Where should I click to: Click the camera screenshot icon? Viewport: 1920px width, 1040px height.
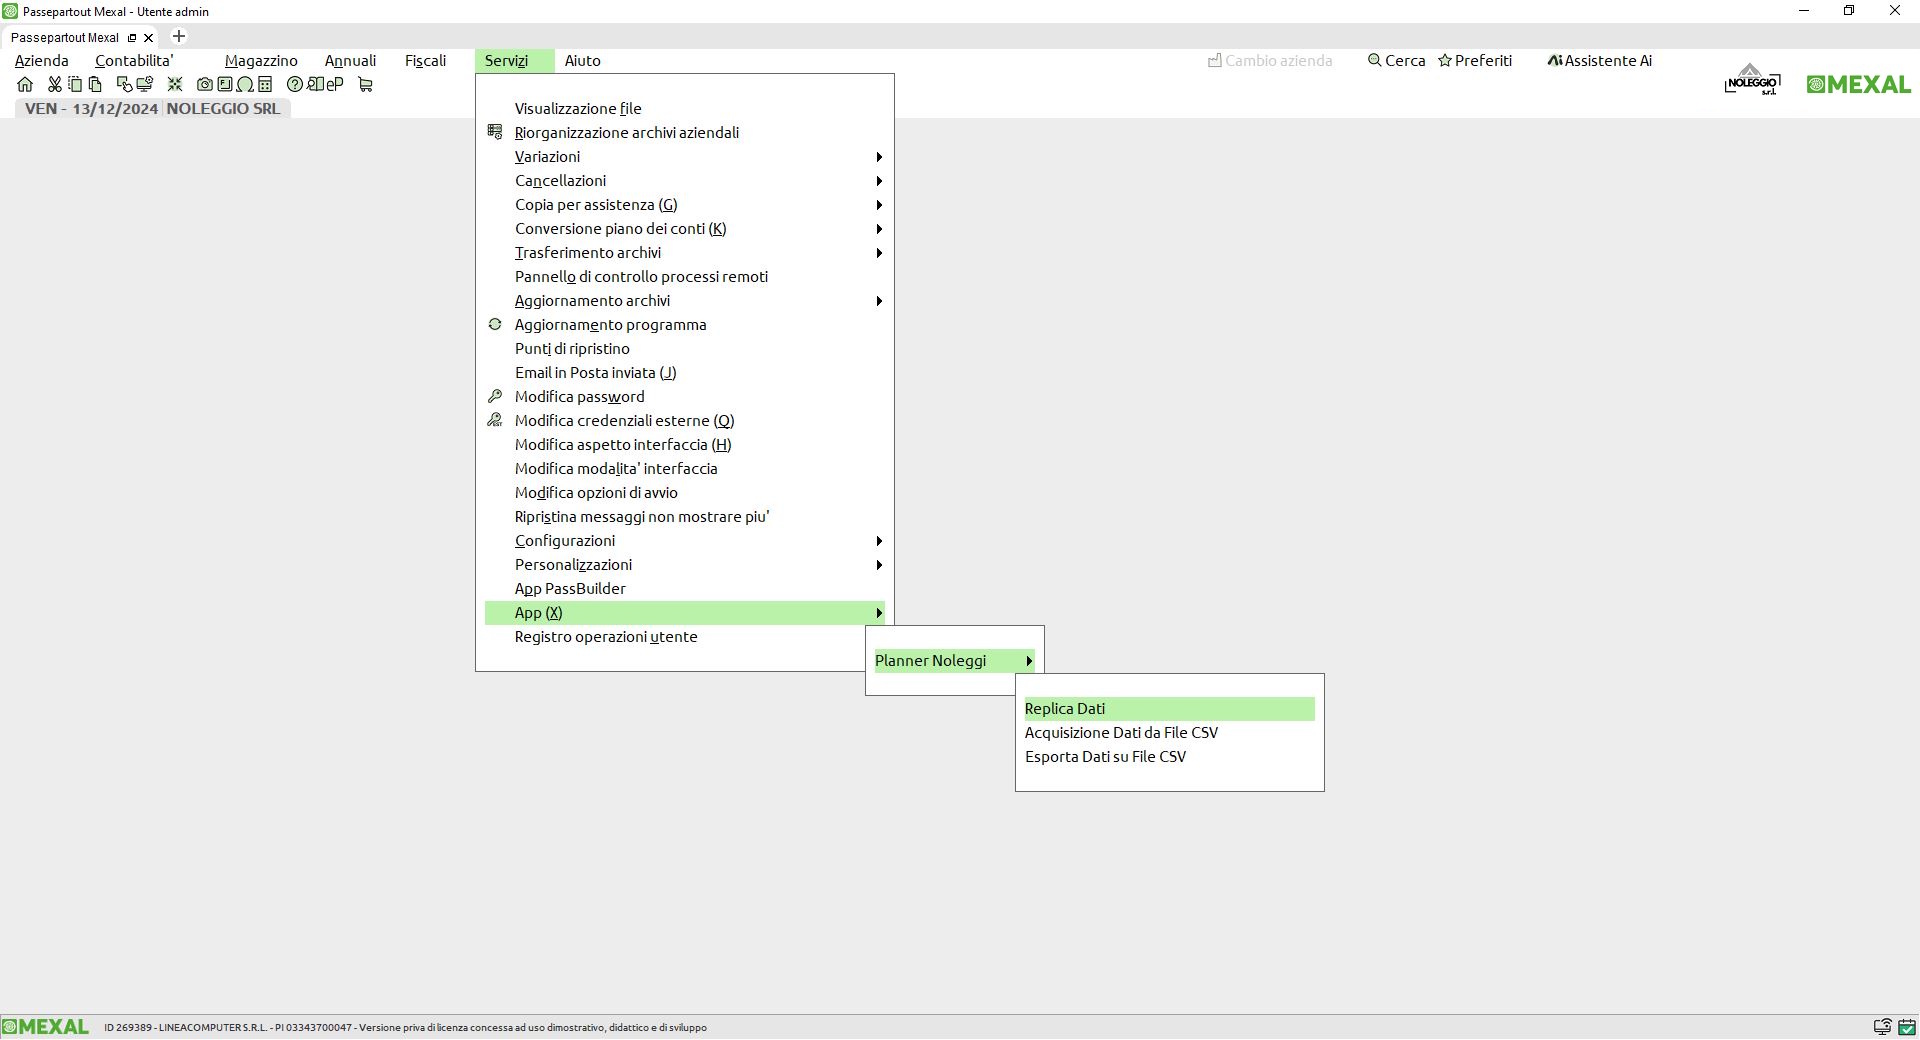(205, 85)
